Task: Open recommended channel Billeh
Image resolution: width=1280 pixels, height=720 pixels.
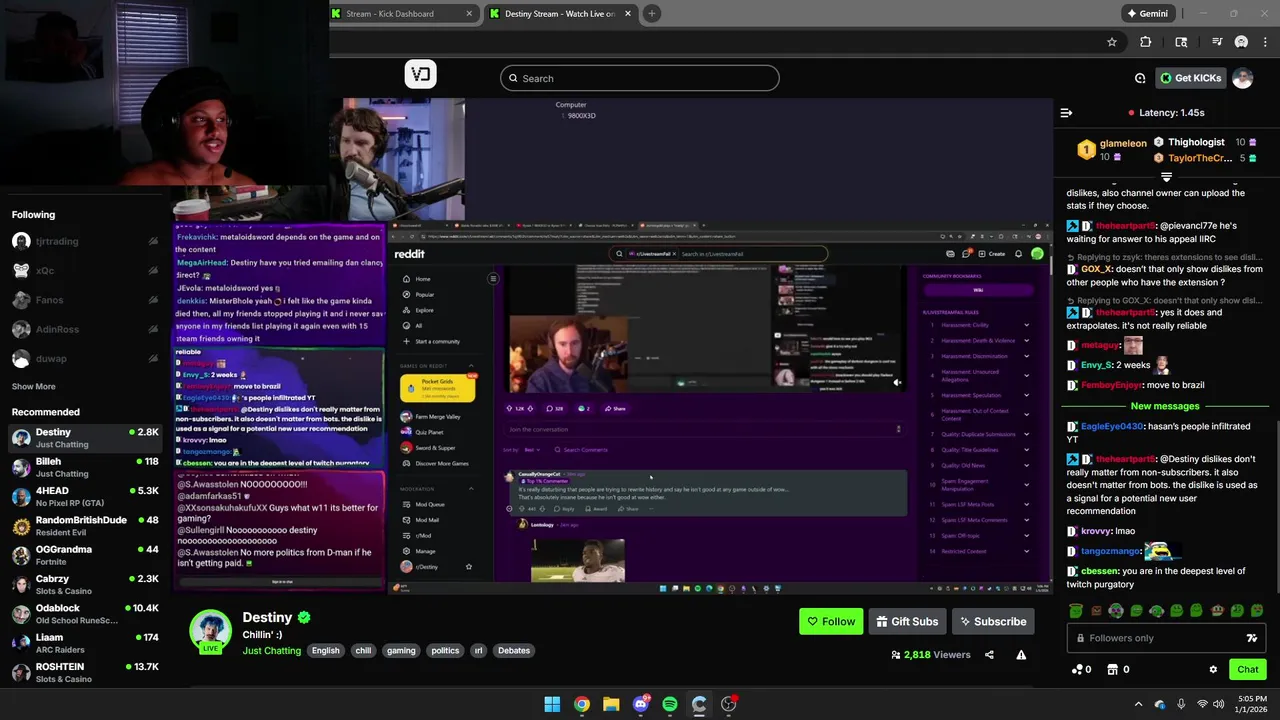Action: 85,467
